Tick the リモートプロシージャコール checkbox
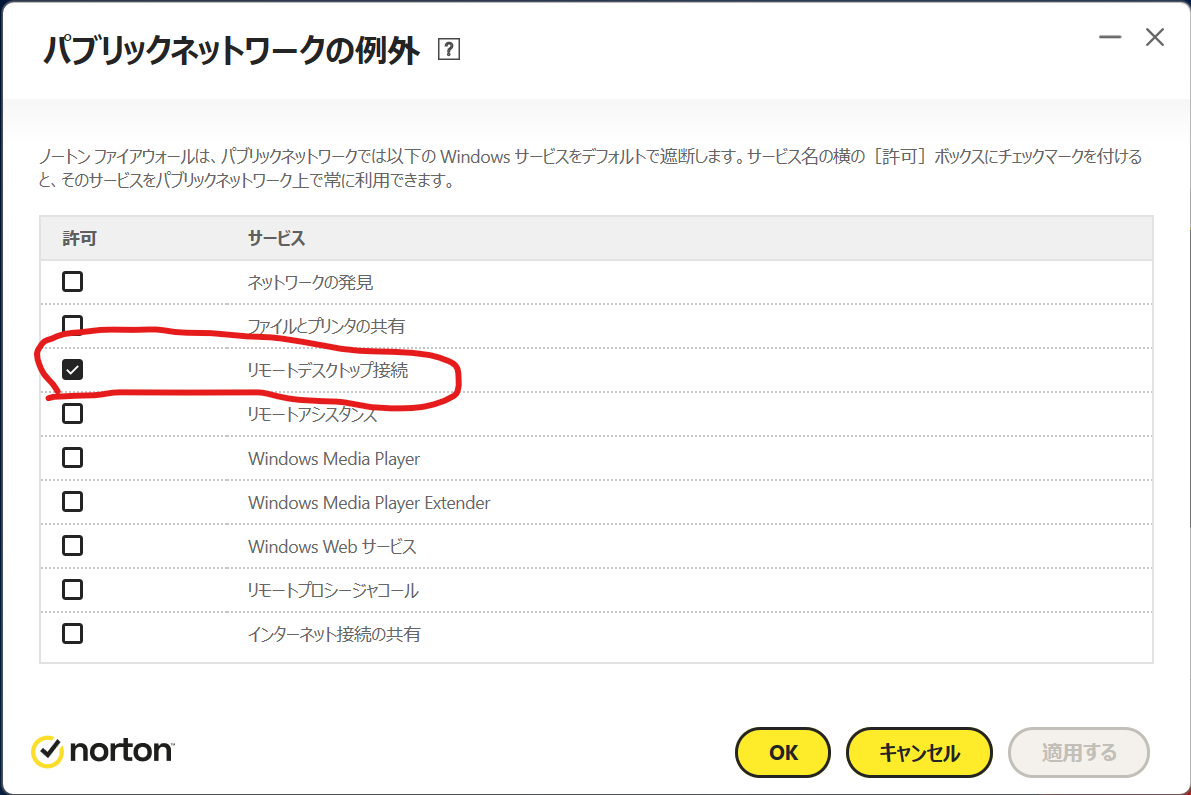The width and height of the screenshot is (1191, 795). pos(72,590)
